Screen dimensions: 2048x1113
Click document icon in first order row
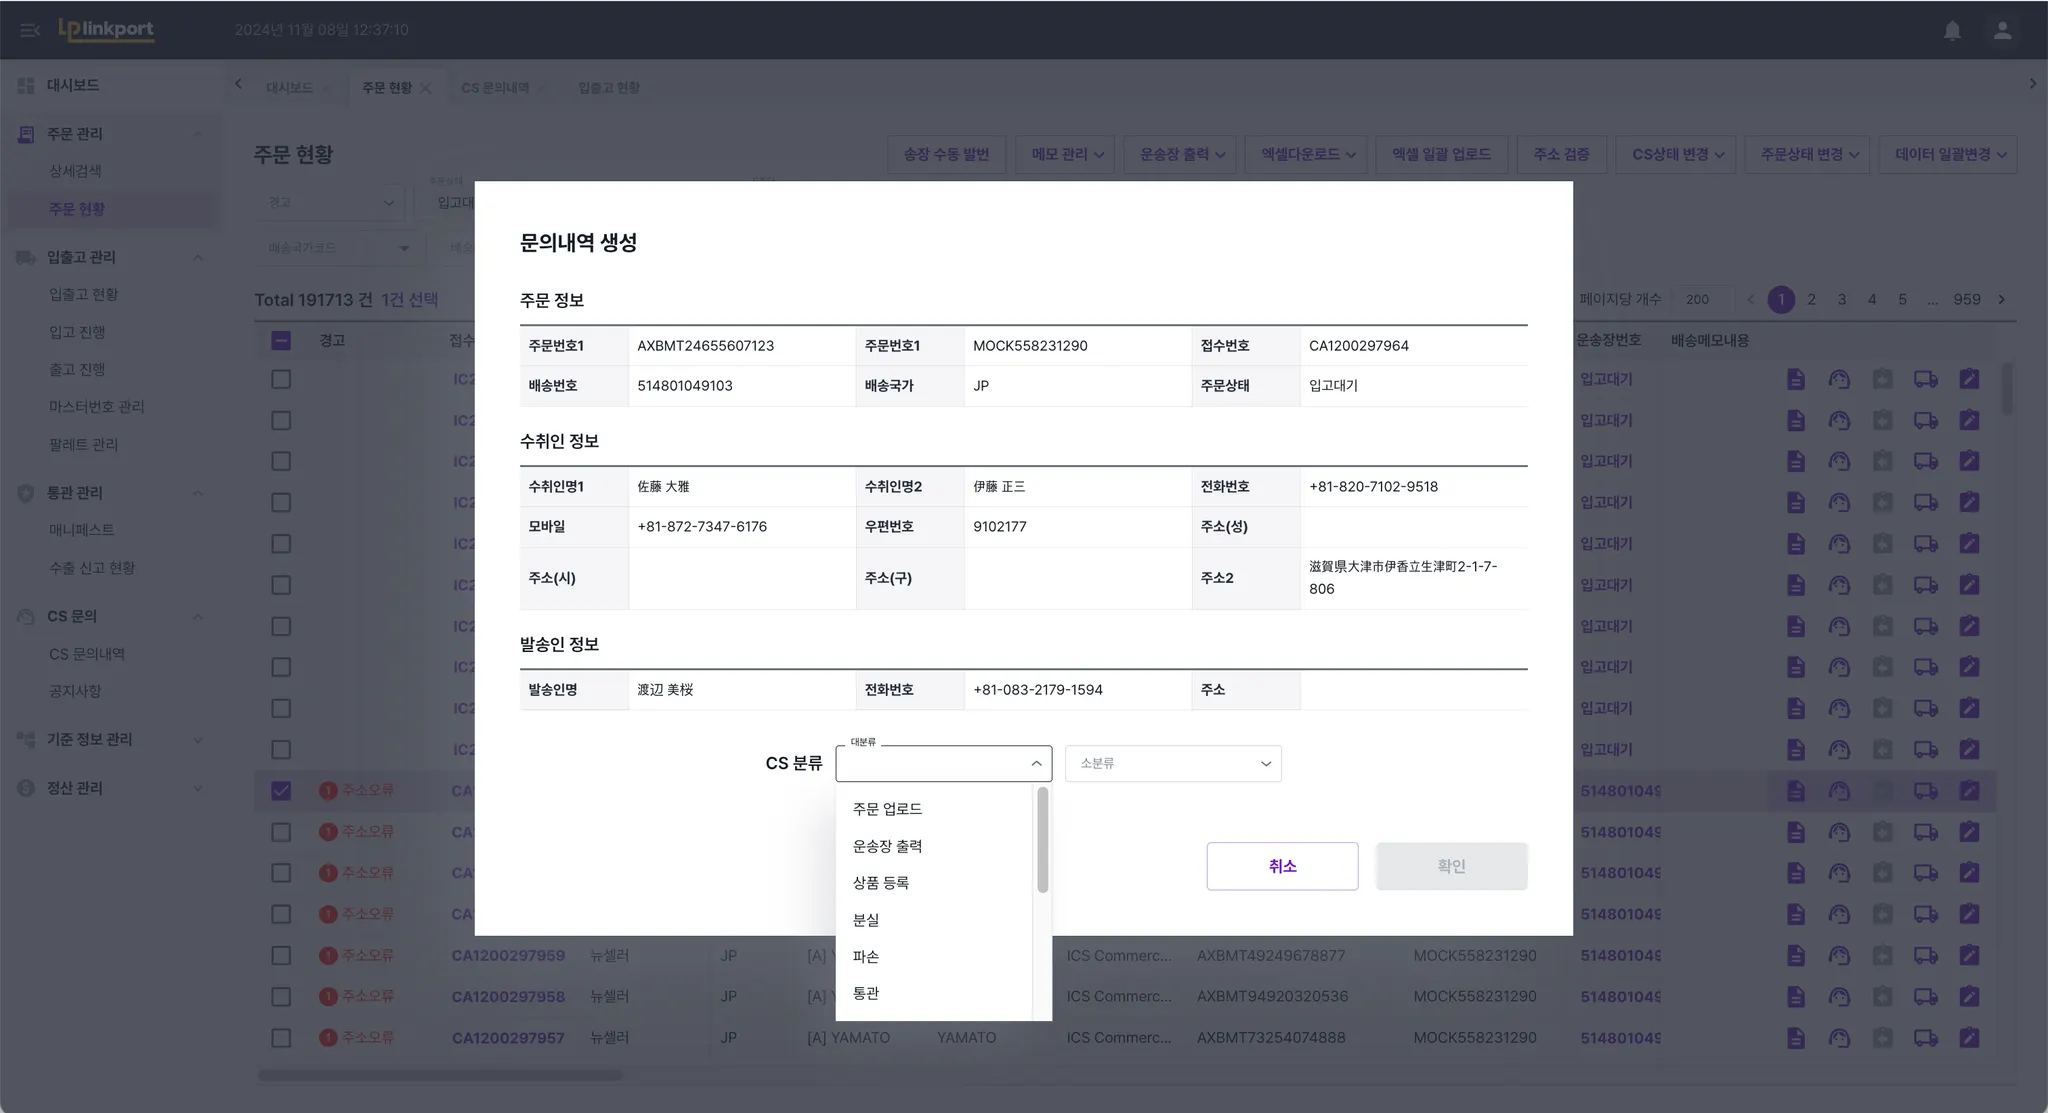1796,379
